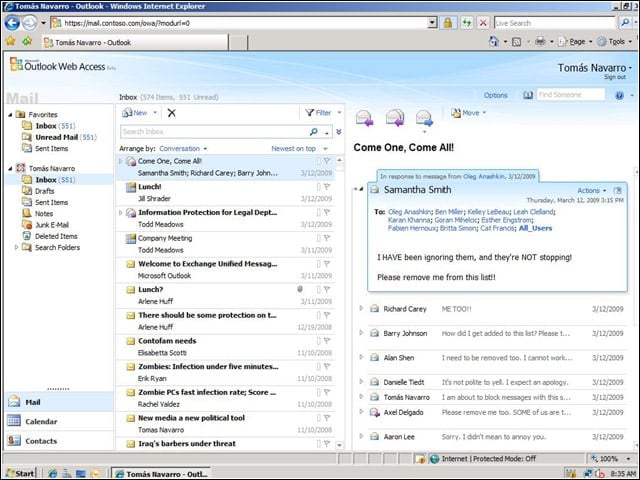640x480 pixels.
Task: Switch to Calendar in navigation pane
Action: 59,421
